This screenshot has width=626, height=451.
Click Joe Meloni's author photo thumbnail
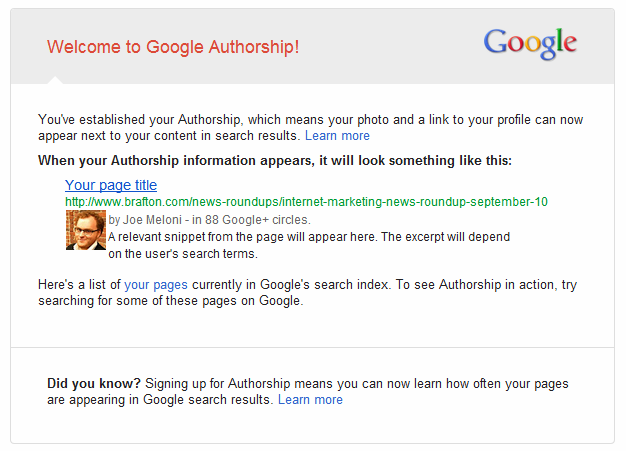pyautogui.click(x=85, y=230)
